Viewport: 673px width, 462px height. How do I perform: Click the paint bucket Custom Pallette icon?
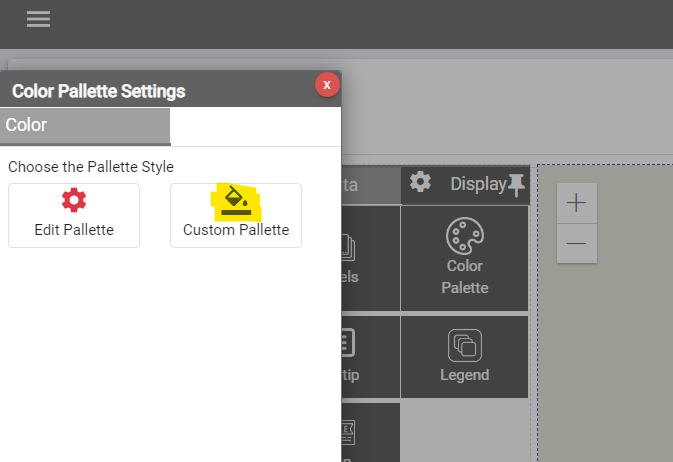pyautogui.click(x=236, y=200)
